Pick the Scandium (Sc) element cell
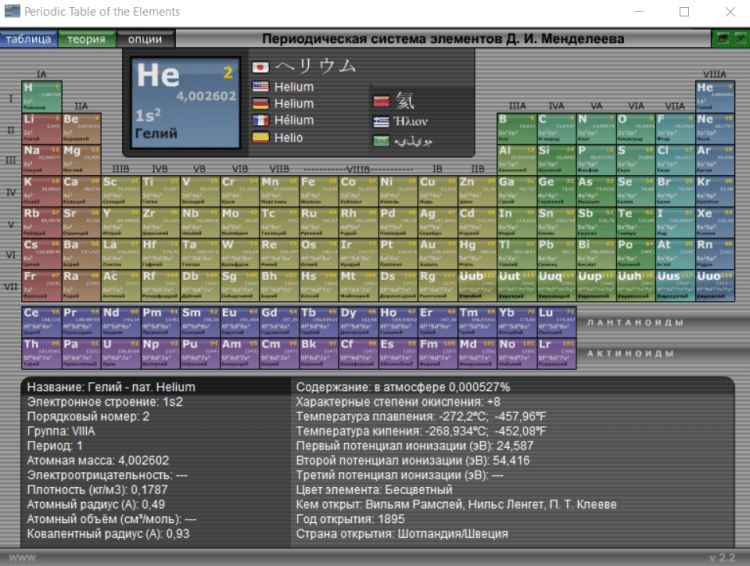 click(x=121, y=191)
